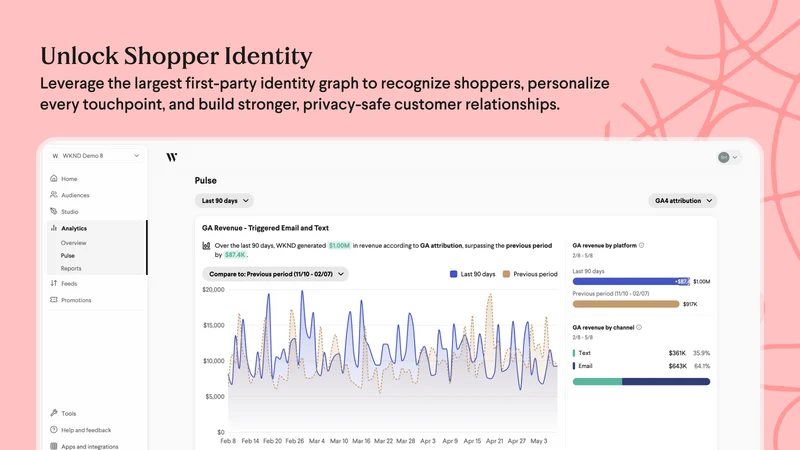The image size is (800, 450).
Task: Click the Promotions ticket icon
Action: pyautogui.click(x=54, y=299)
